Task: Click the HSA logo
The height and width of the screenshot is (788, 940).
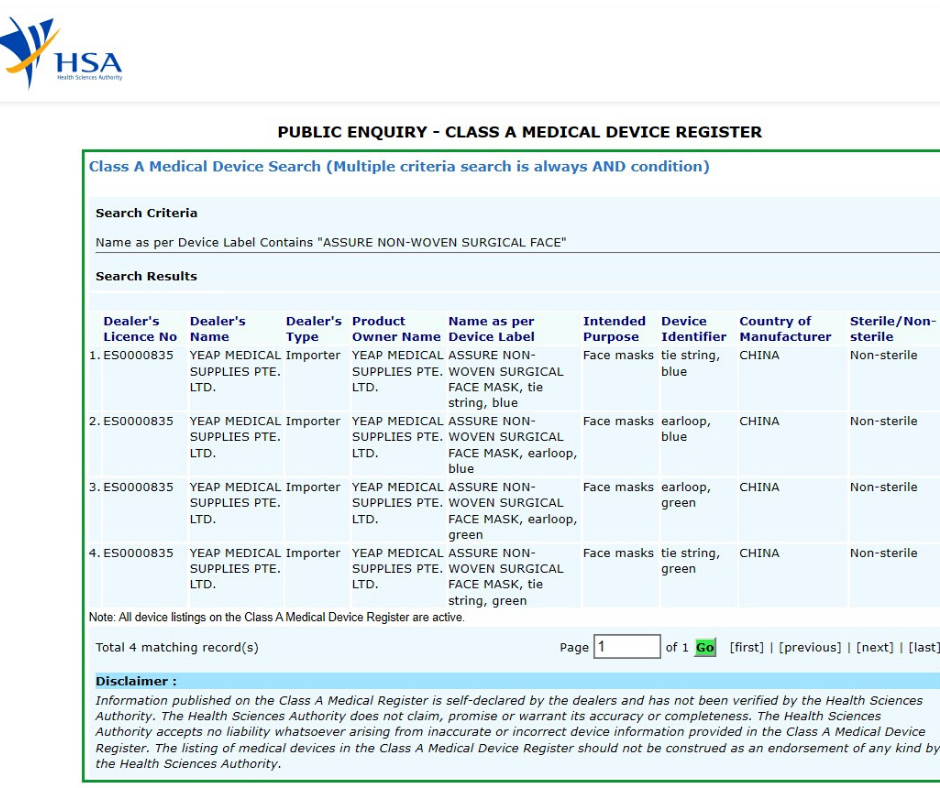Action: click(61, 53)
